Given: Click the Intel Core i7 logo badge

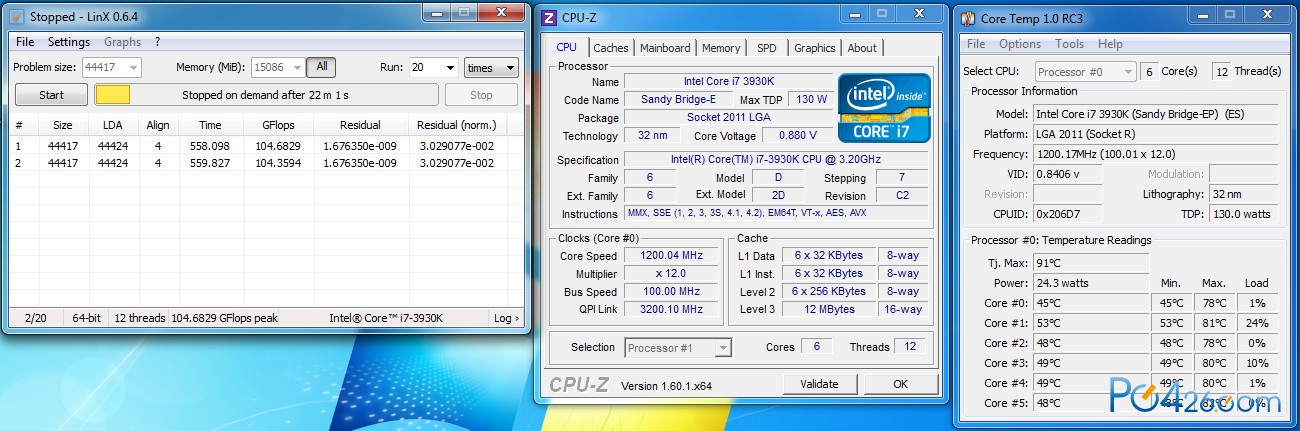Looking at the screenshot, I should (884, 106).
